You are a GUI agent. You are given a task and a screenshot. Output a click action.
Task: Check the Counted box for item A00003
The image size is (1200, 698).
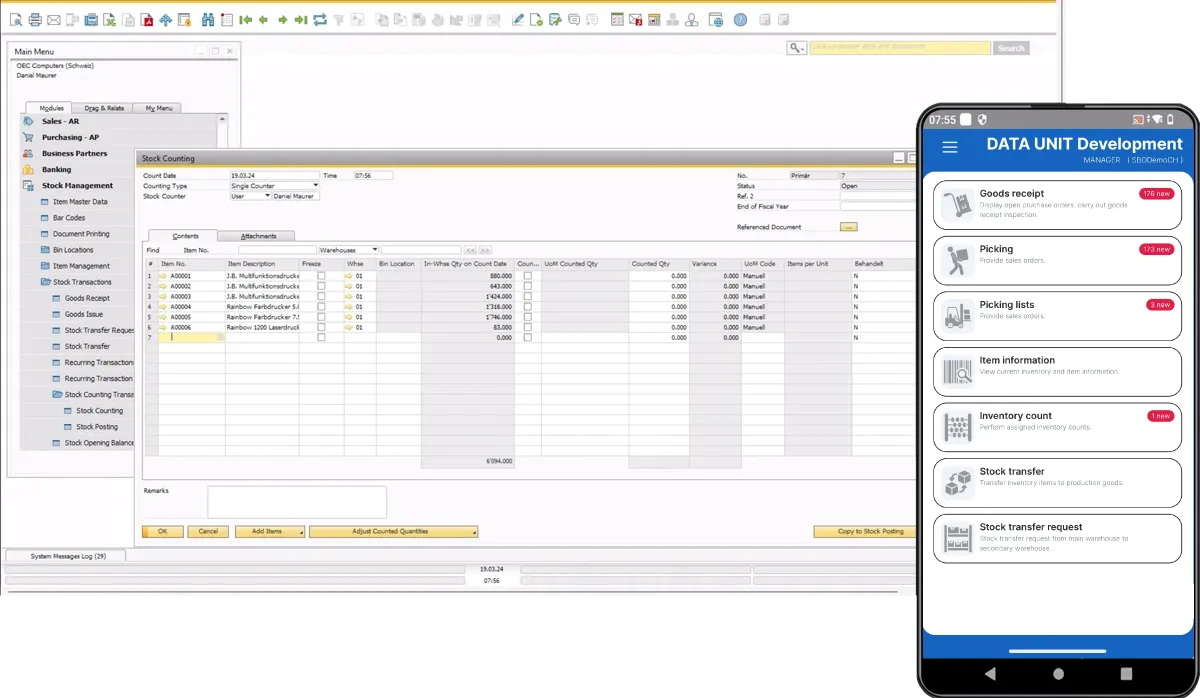528,297
